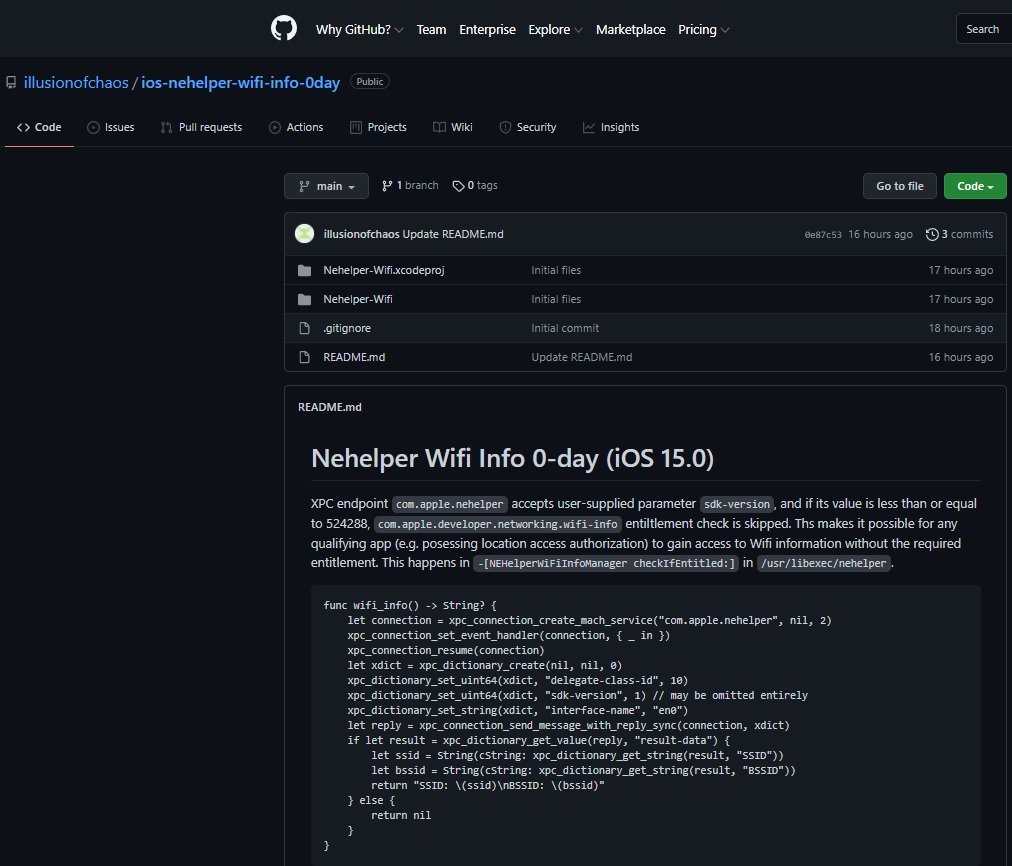Click the GitHub Octocat logo
Image resolution: width=1012 pixels, height=866 pixels.
click(x=284, y=29)
